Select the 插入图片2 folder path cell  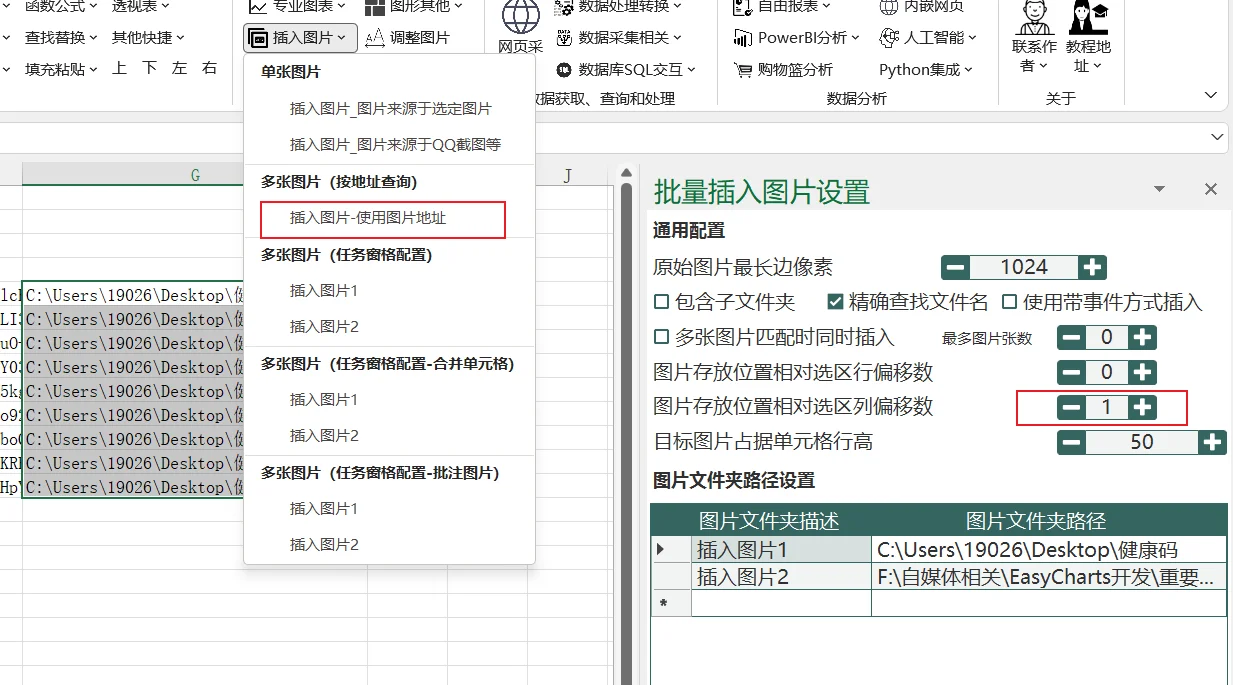pyautogui.click(x=1049, y=577)
